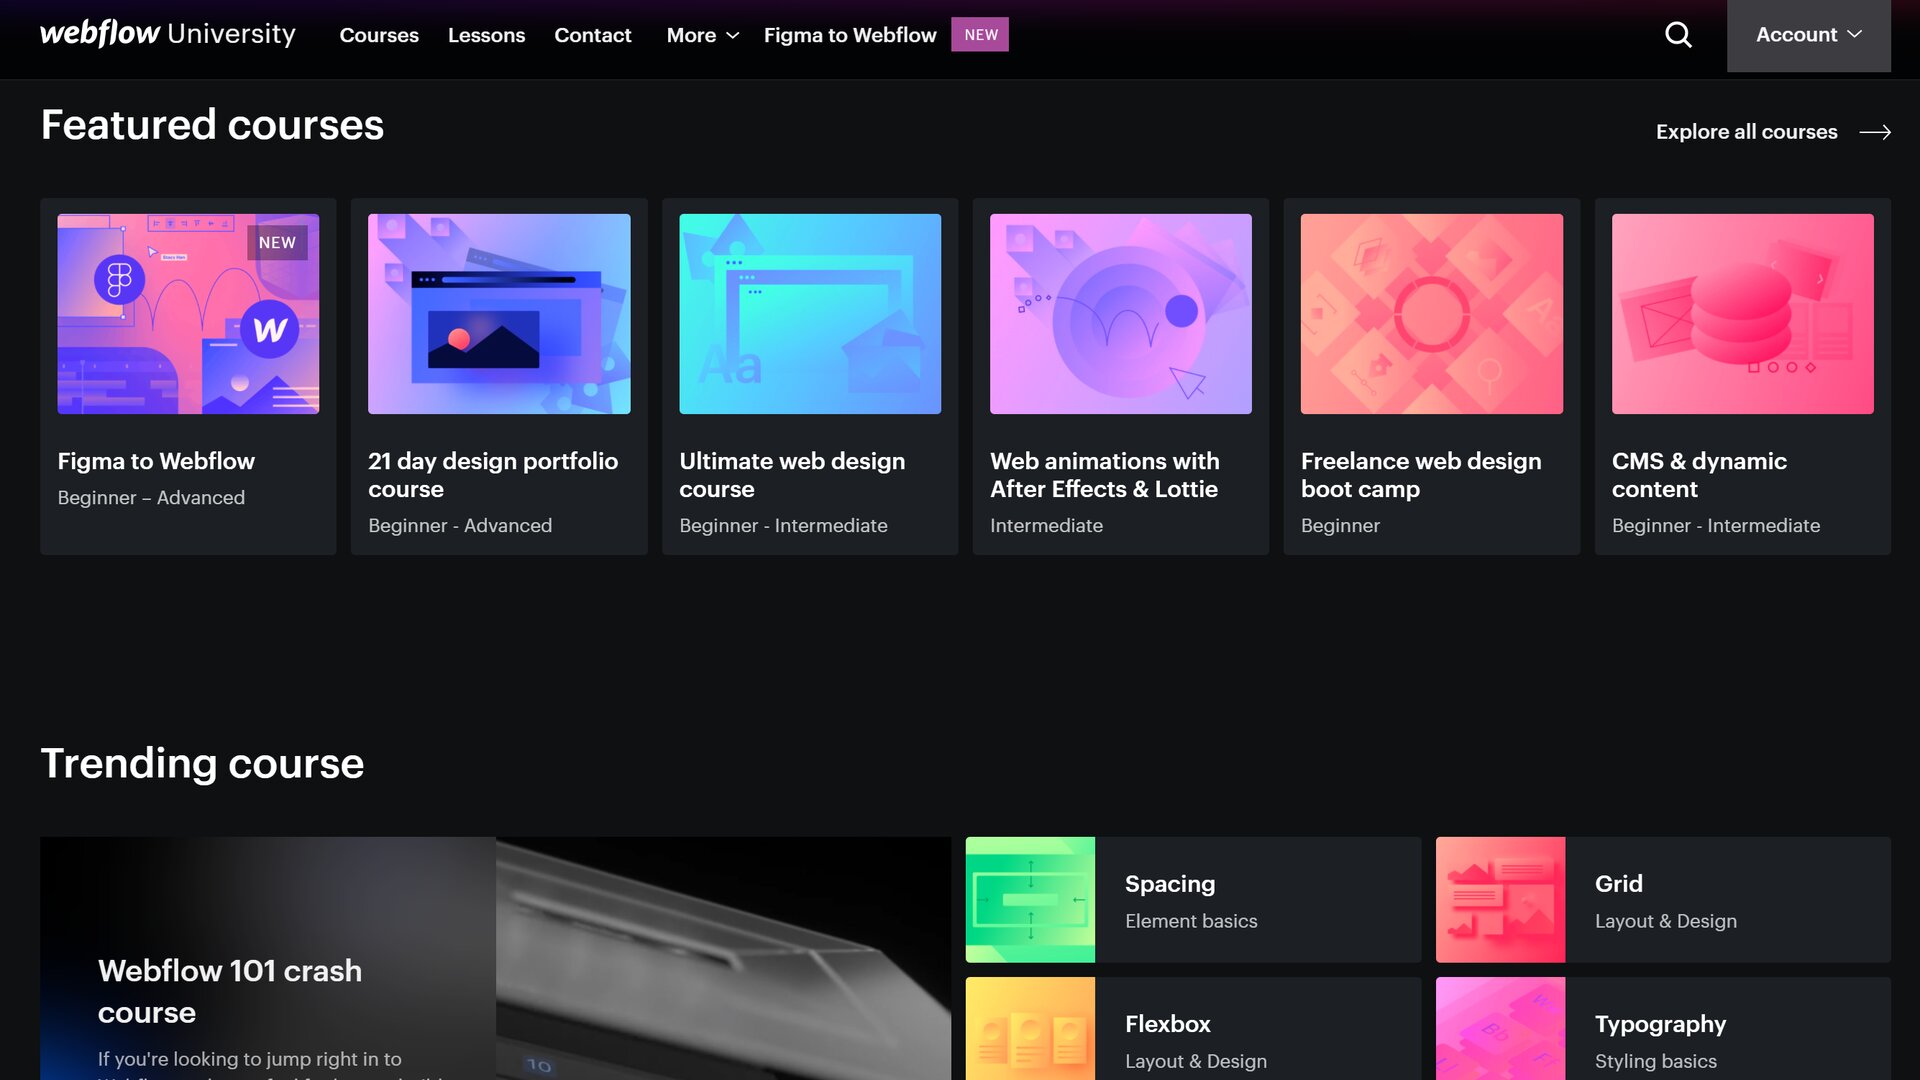1920x1080 pixels.
Task: Click the search magnifier icon
Action: click(1678, 35)
